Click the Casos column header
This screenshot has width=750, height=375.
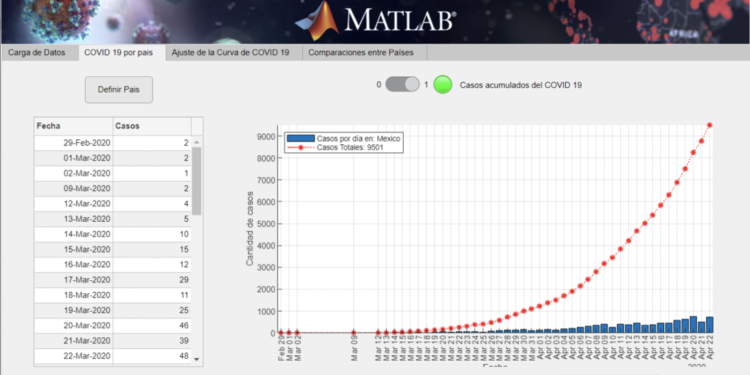pyautogui.click(x=152, y=126)
